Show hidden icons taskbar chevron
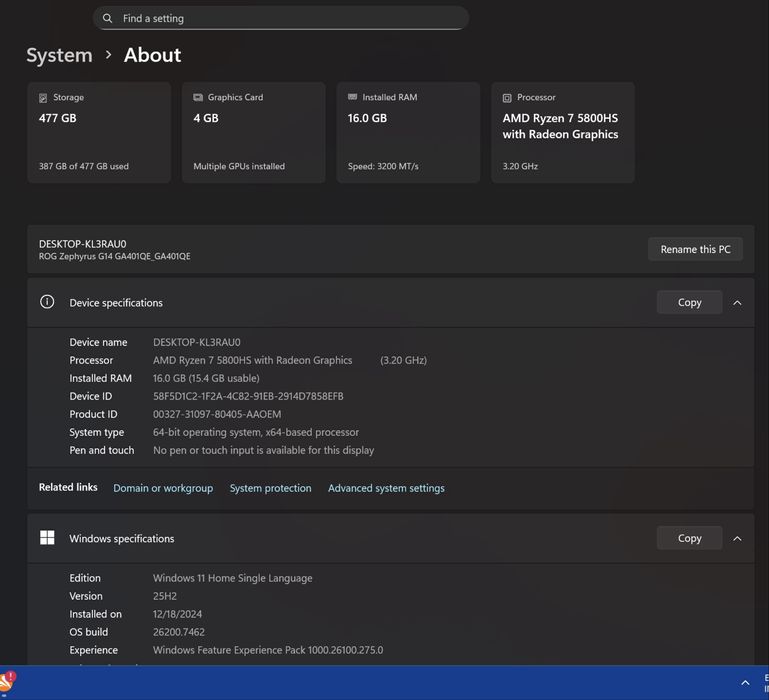Viewport: 769px width, 700px height. click(745, 683)
